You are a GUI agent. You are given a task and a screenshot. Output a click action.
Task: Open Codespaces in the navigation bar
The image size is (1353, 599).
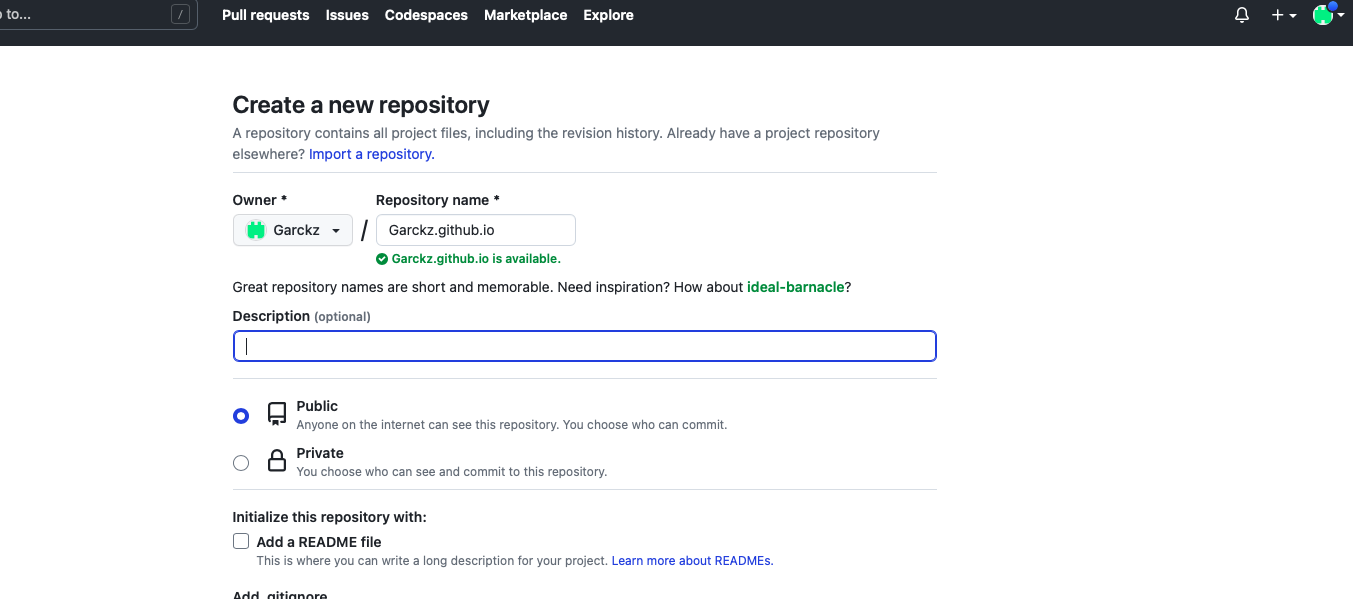pyautogui.click(x=426, y=15)
